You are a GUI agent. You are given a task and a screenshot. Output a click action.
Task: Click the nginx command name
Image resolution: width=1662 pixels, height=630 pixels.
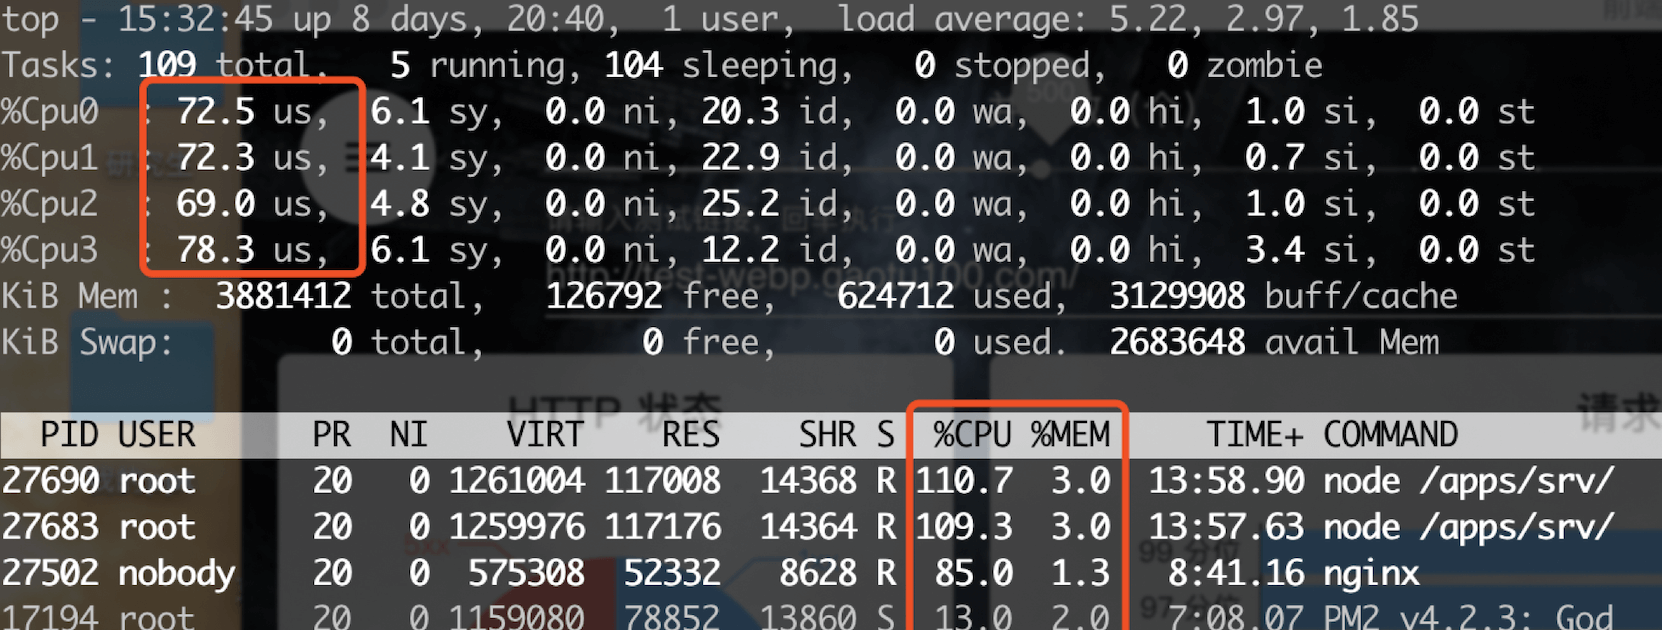tap(1371, 574)
